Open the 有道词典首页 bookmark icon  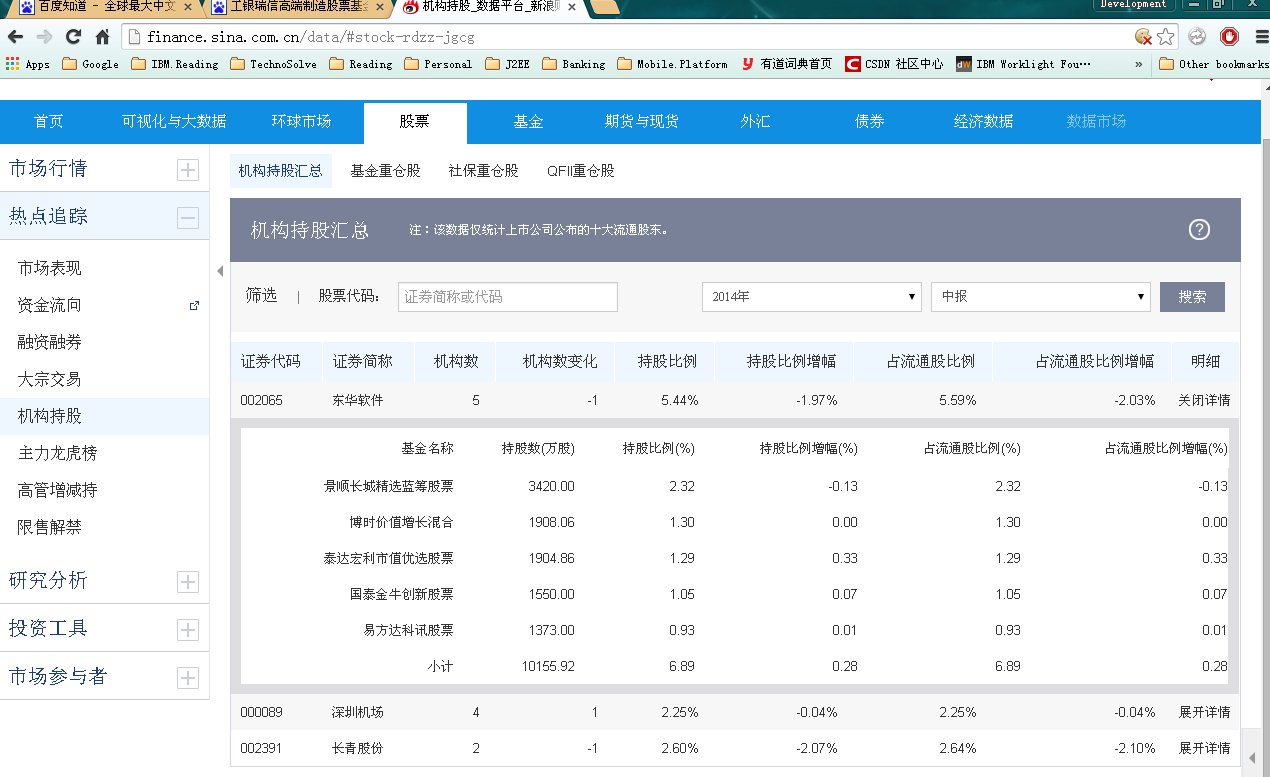(x=747, y=64)
